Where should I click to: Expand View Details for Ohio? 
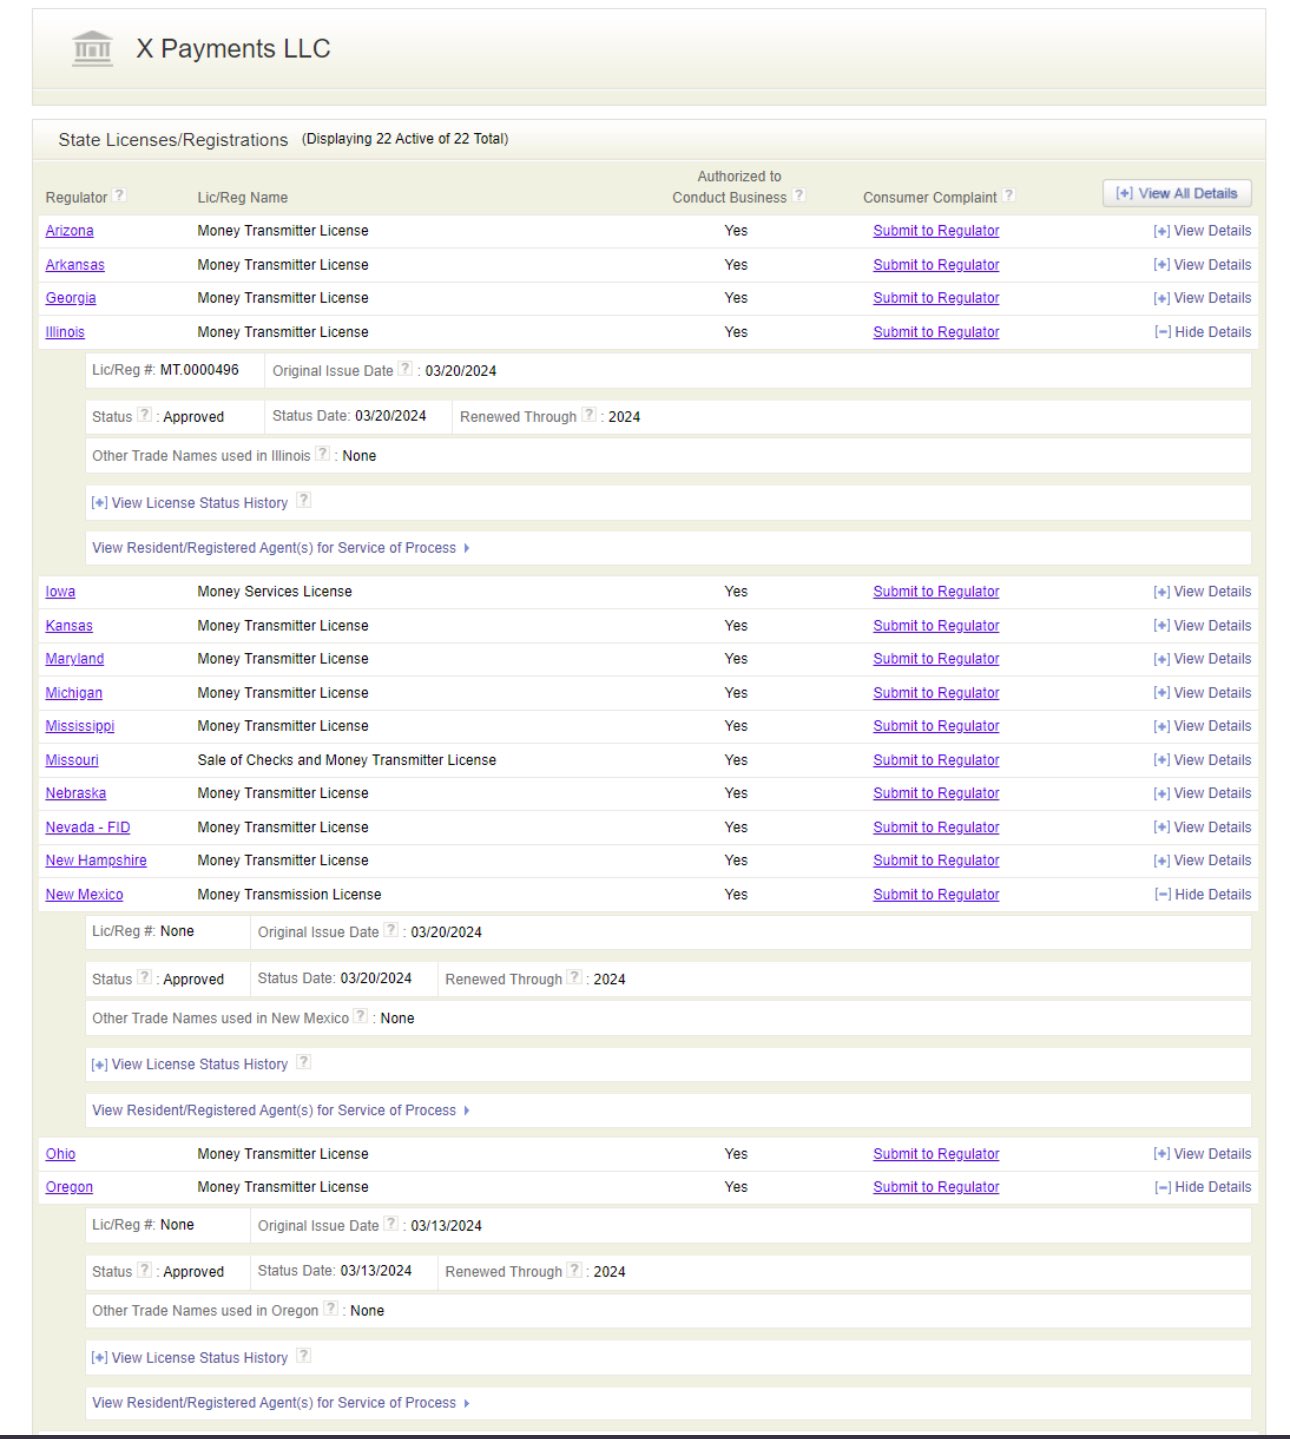coord(1202,1154)
